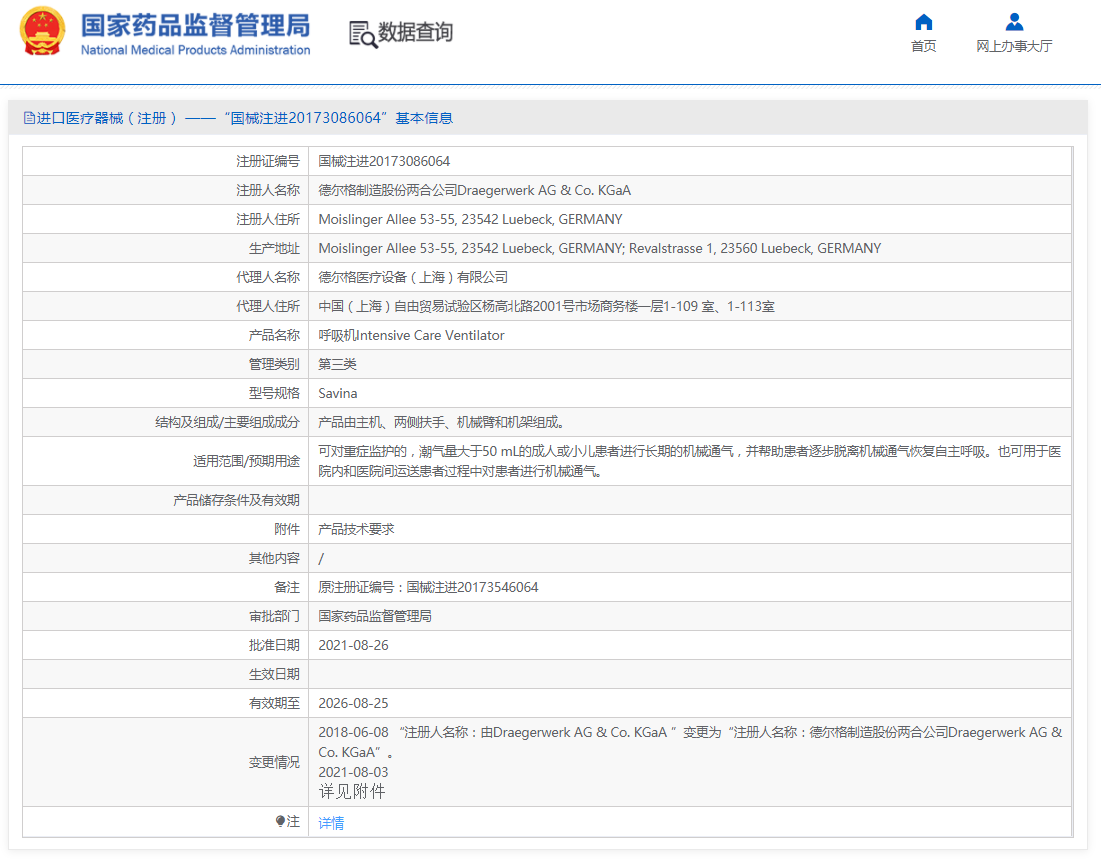This screenshot has width=1101, height=861.
Task: Click approval department value 国家药品监督管理局
Action: click(375, 616)
